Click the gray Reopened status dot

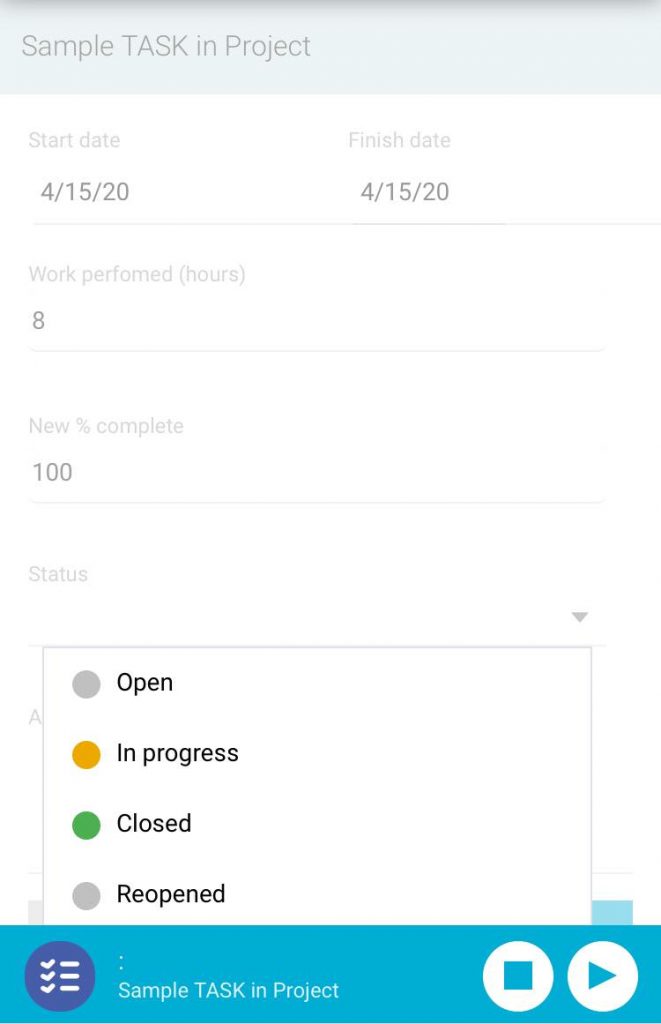87,895
